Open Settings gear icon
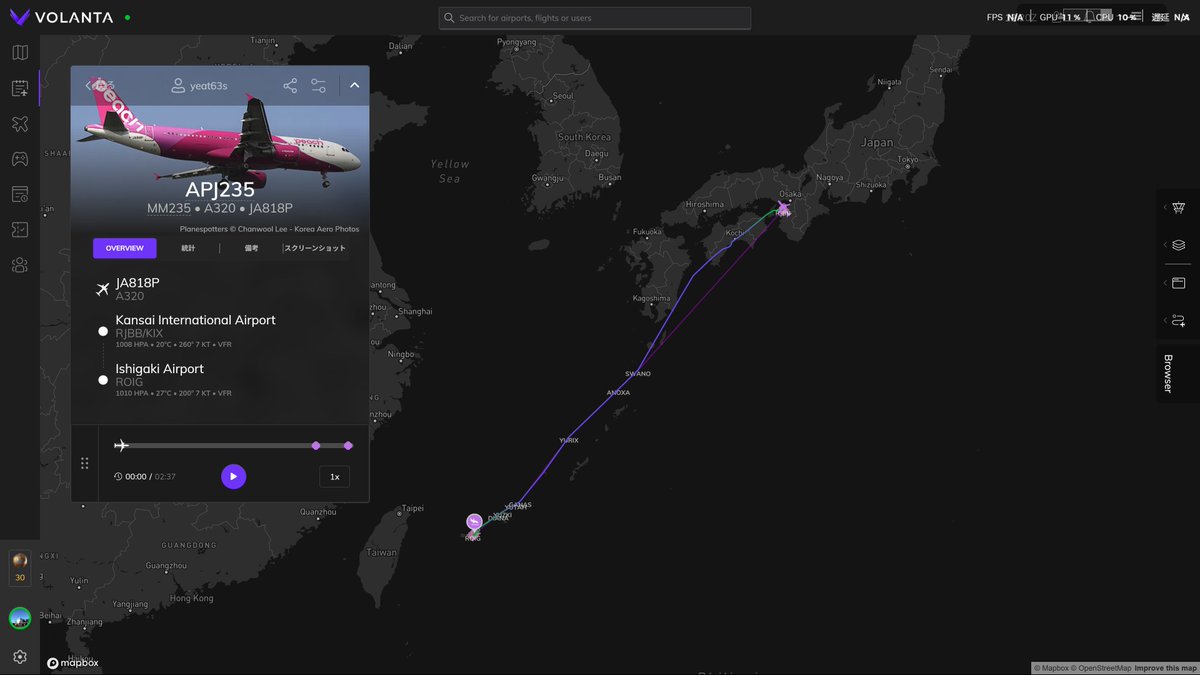Viewport: 1200px width, 675px height. [20, 657]
